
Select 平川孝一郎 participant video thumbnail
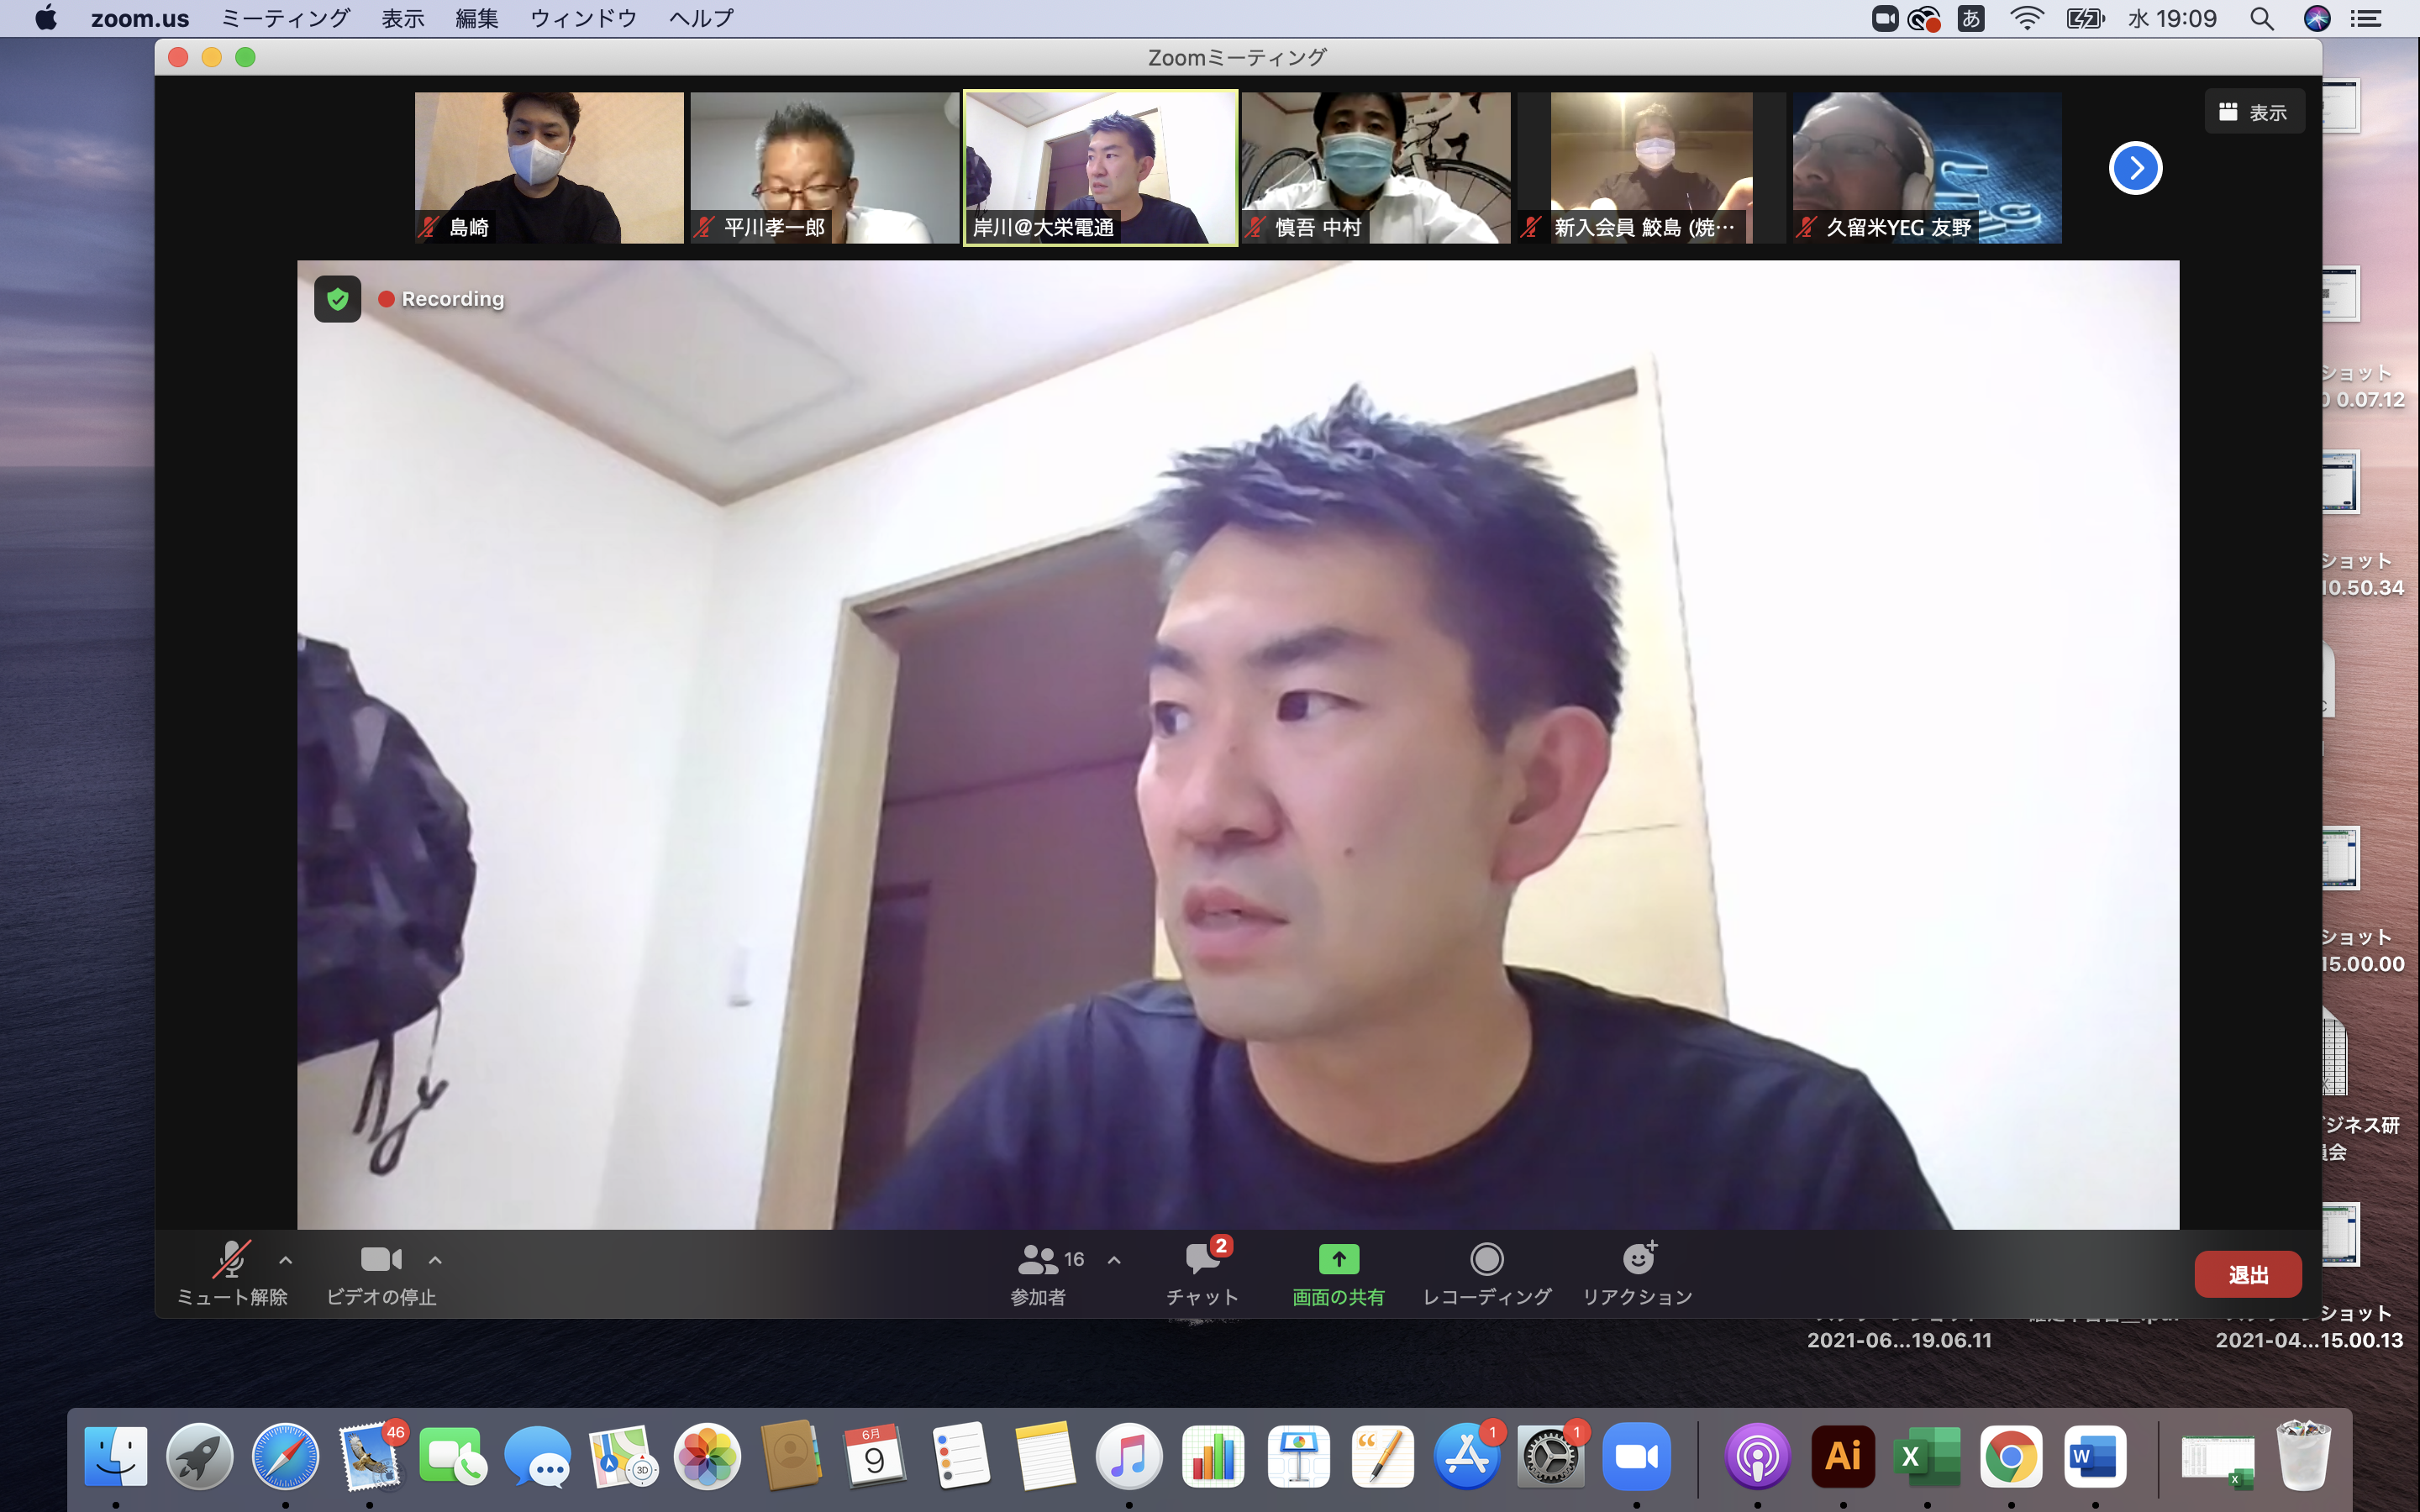[x=824, y=167]
